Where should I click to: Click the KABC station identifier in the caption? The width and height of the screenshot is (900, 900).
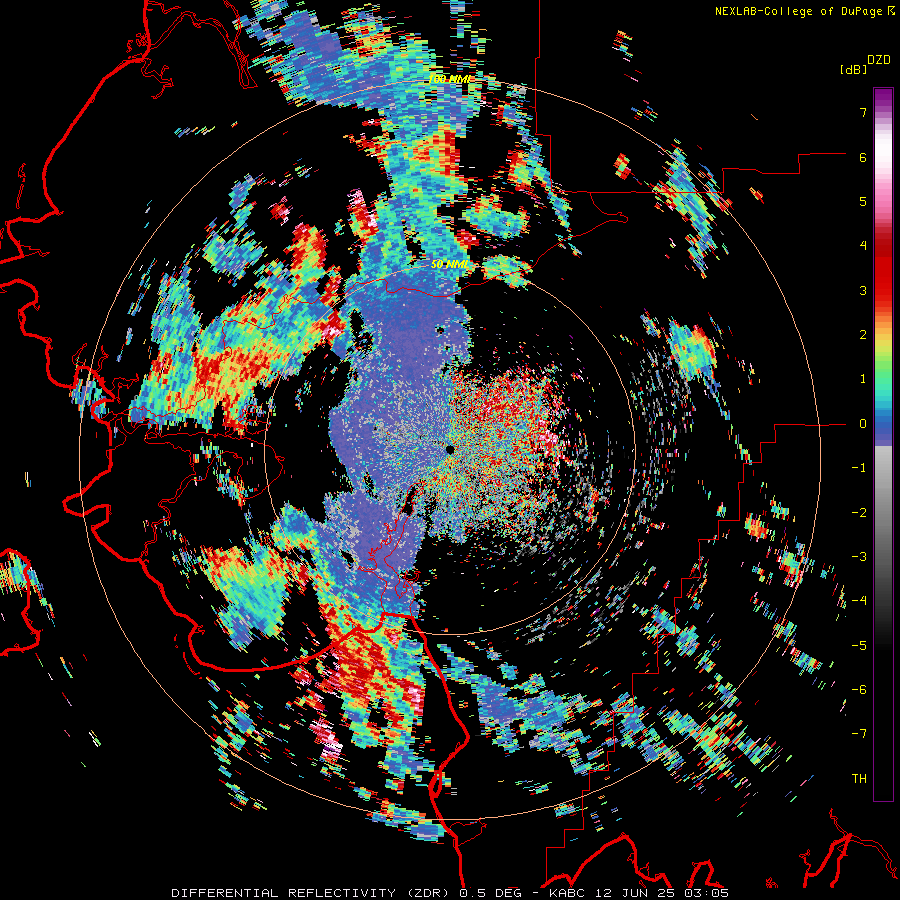pyautogui.click(x=566, y=893)
